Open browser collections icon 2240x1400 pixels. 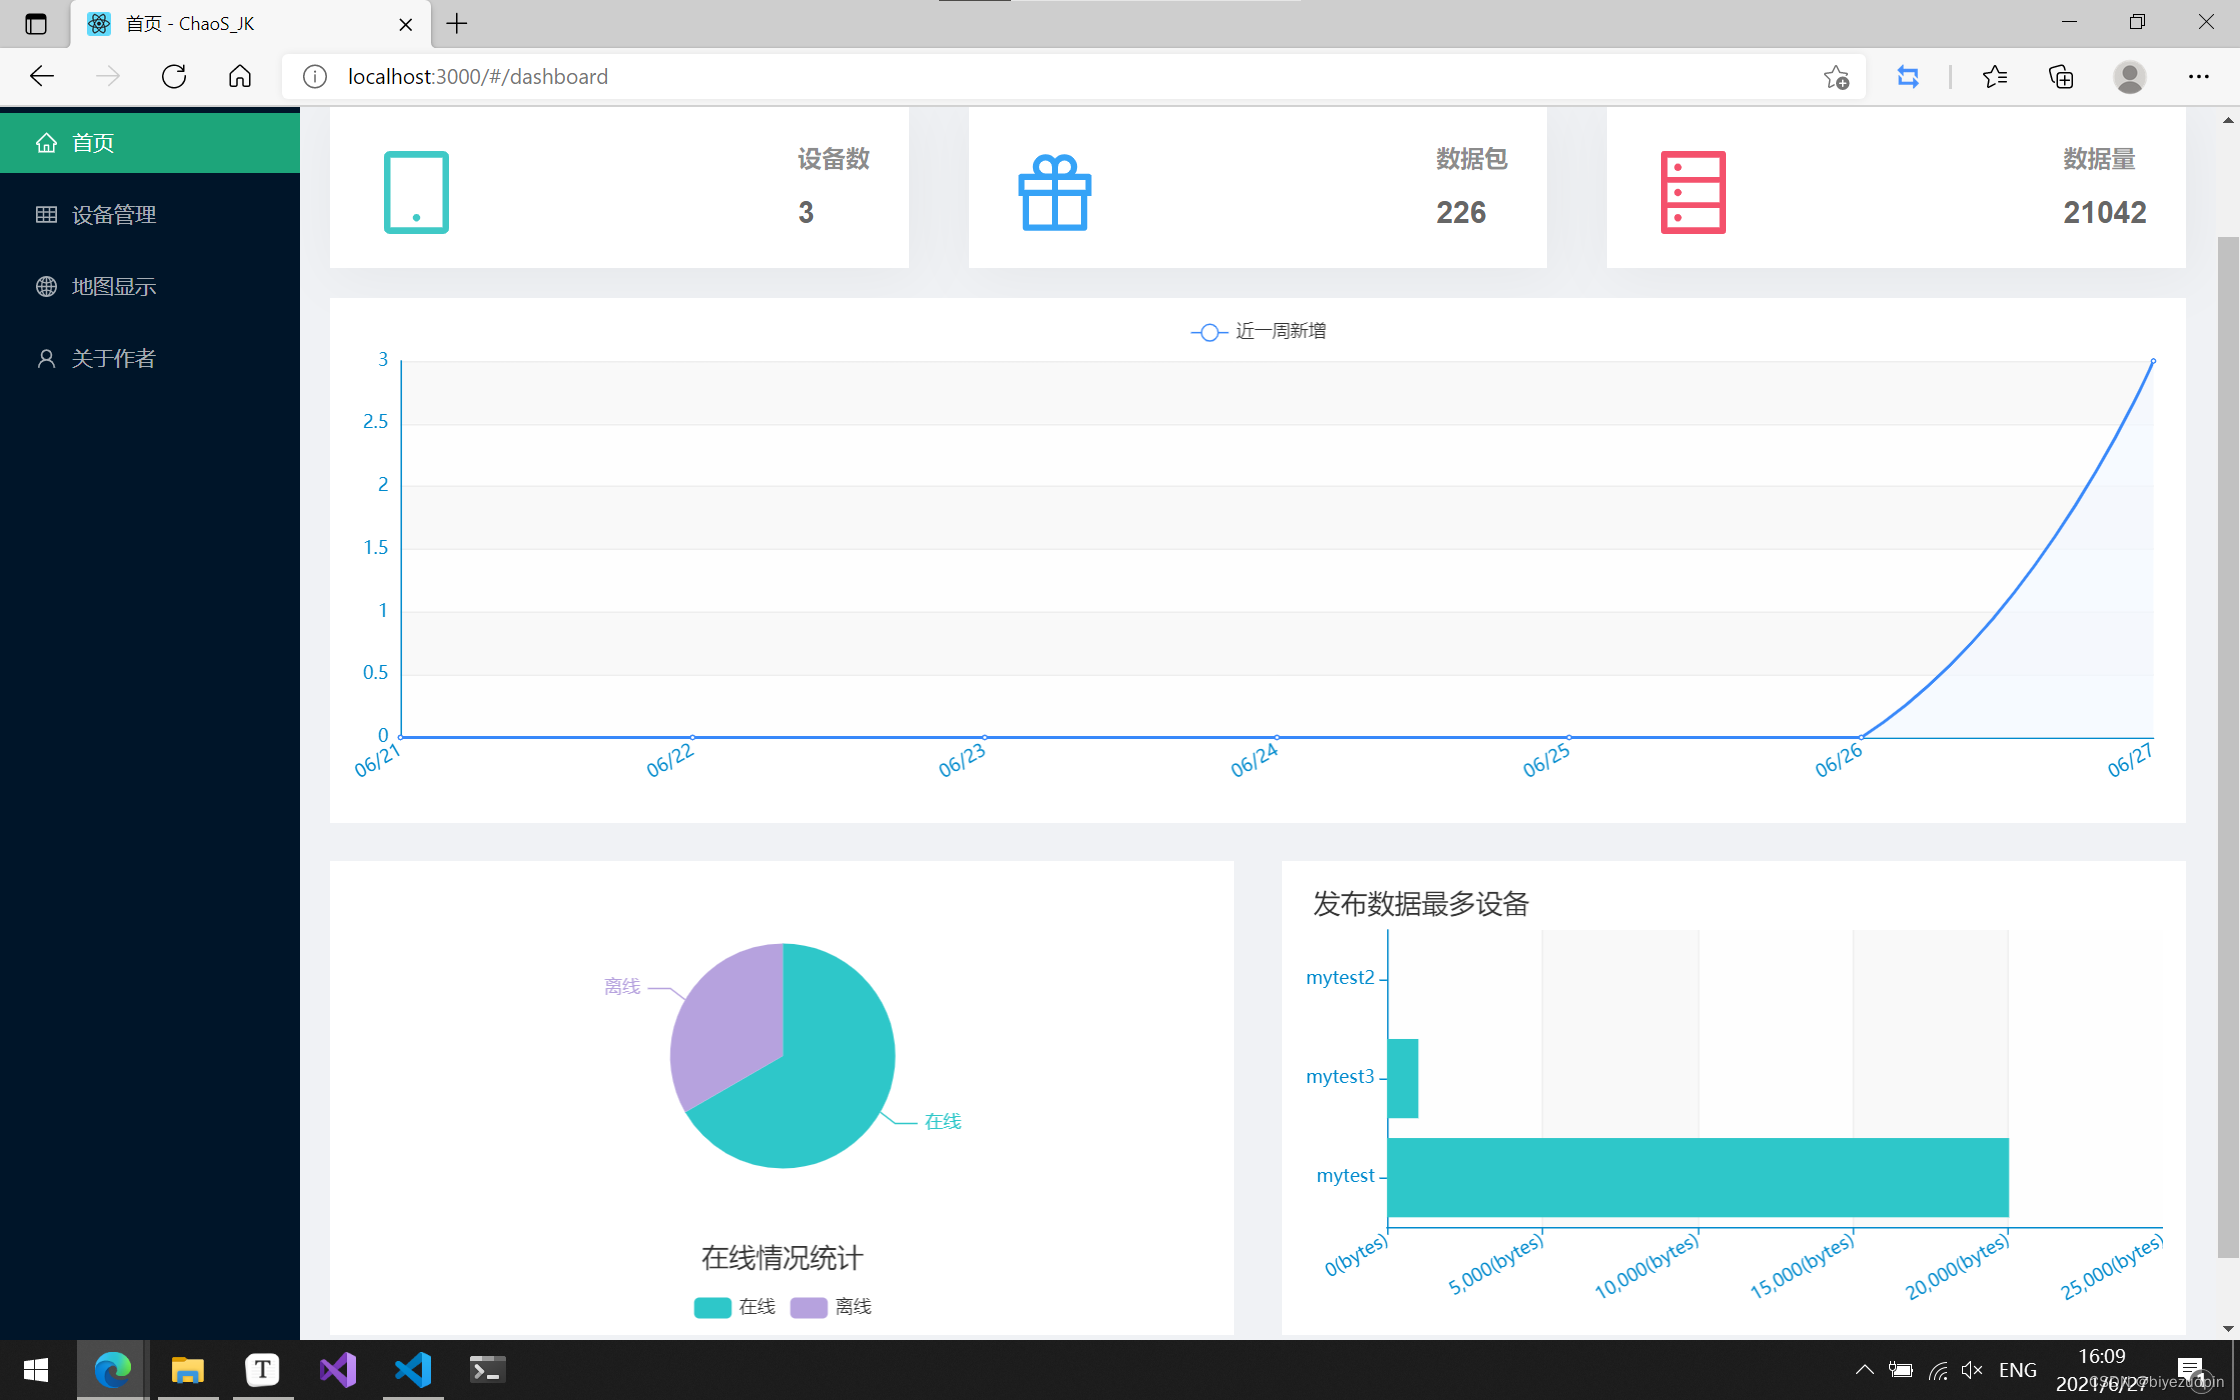[x=2061, y=77]
